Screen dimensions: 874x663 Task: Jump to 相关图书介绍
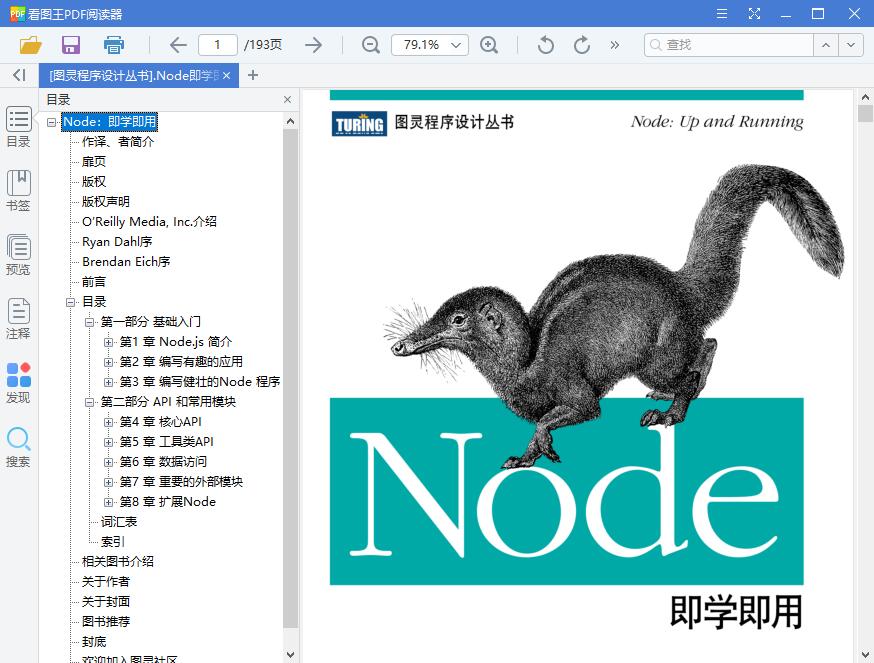click(x=118, y=562)
